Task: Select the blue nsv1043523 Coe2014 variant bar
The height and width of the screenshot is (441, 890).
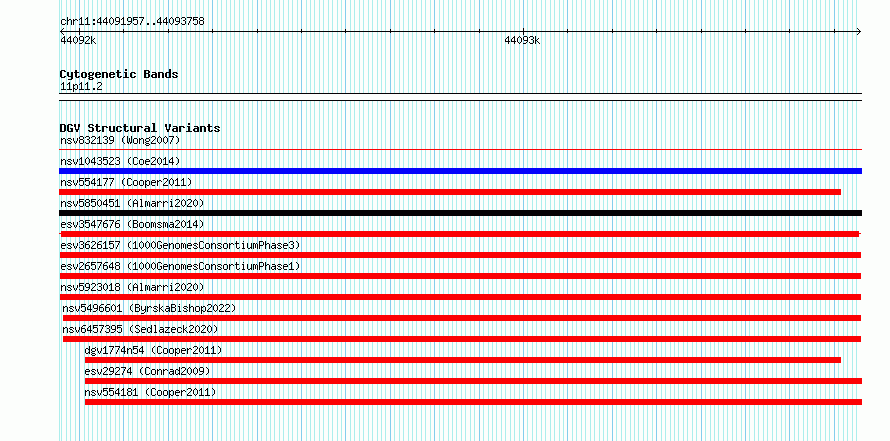Action: (x=460, y=171)
